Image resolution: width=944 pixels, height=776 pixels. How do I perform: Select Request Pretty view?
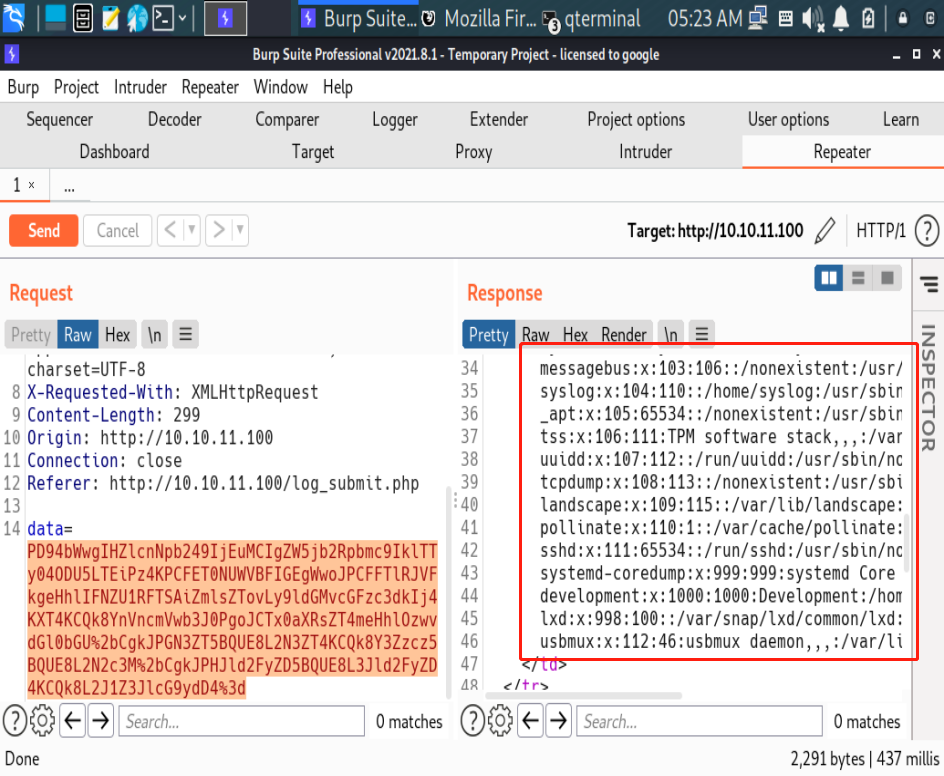tap(31, 335)
